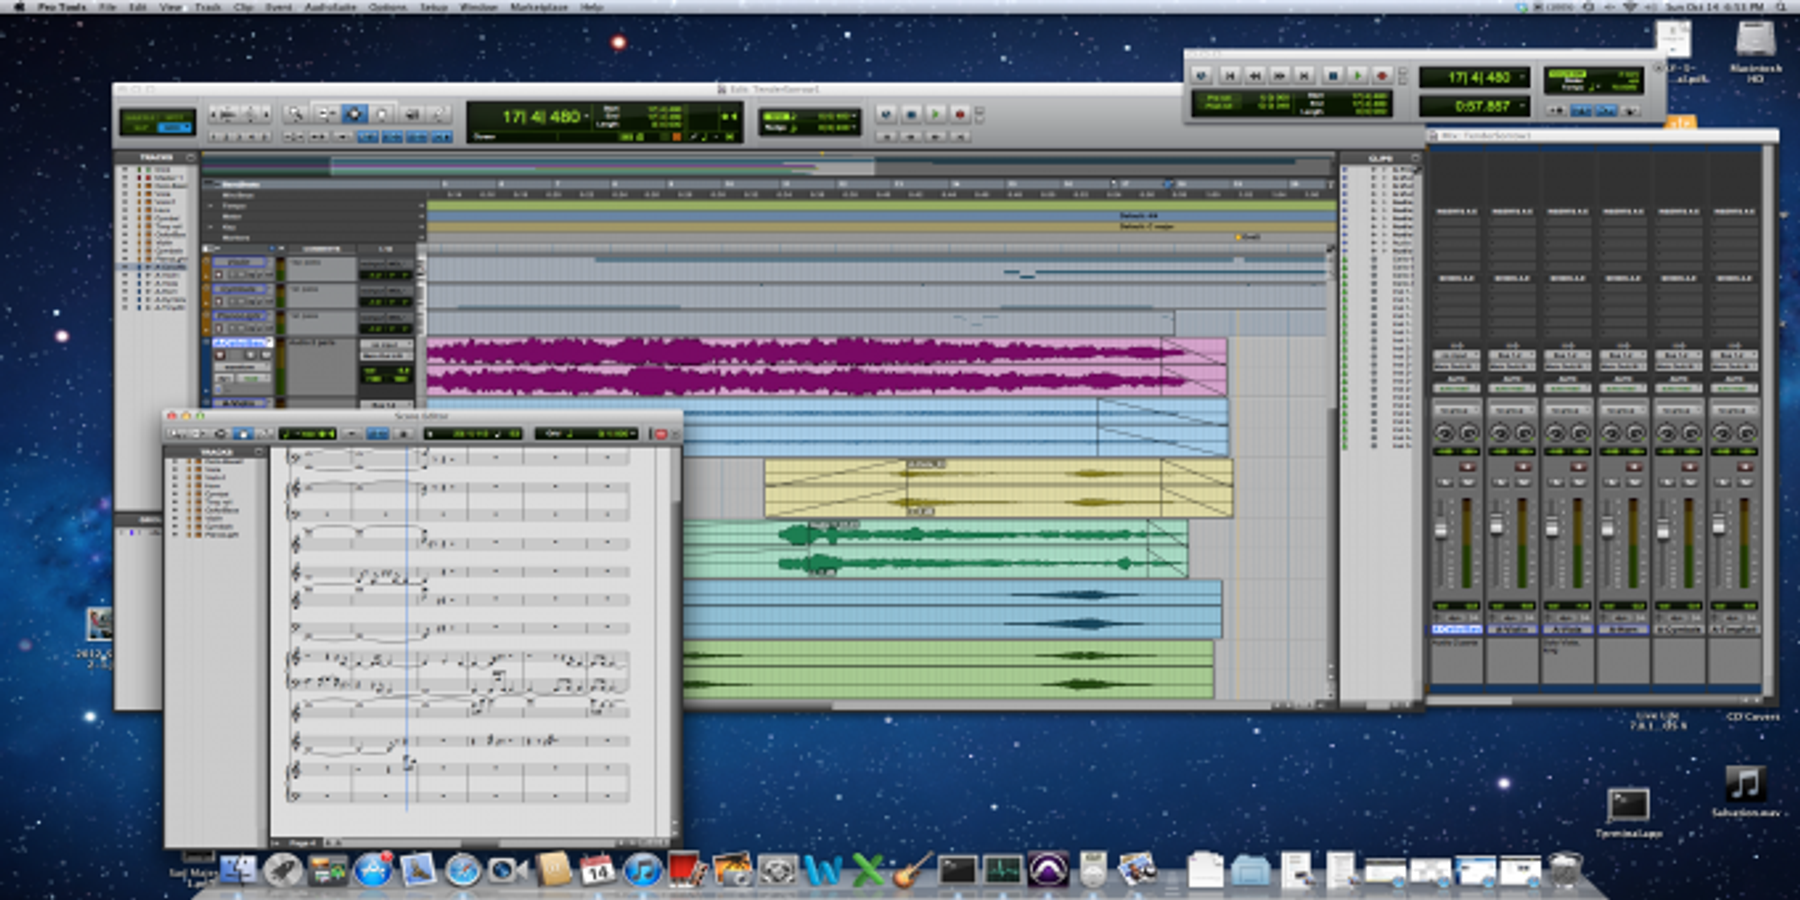
Task: Expand the Tempo ruler editor
Action: pos(210,205)
